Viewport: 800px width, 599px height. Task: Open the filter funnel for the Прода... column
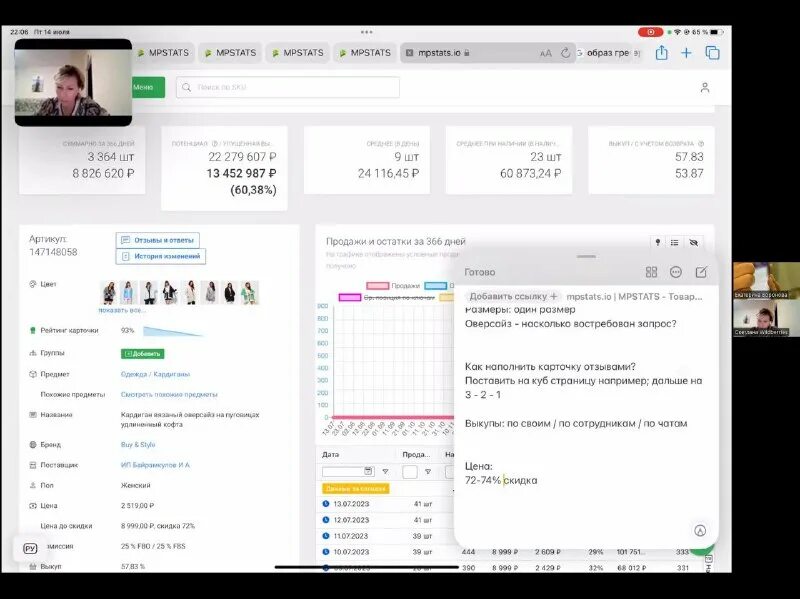click(x=428, y=472)
